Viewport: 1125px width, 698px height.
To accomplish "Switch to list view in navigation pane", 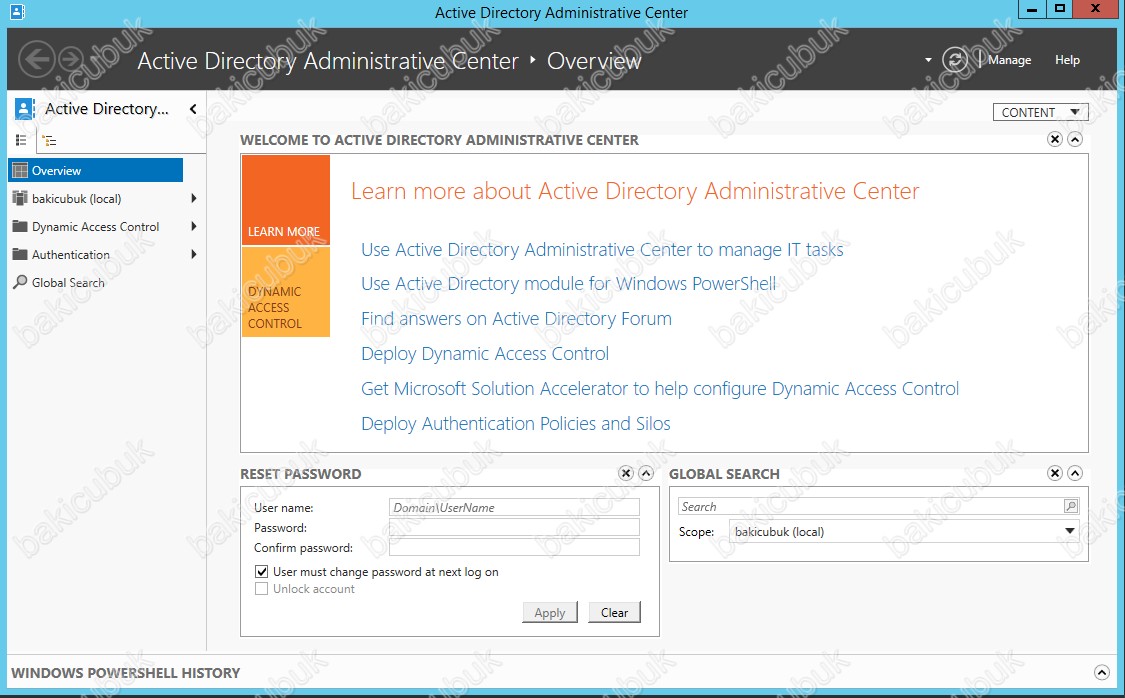I will click(21, 141).
